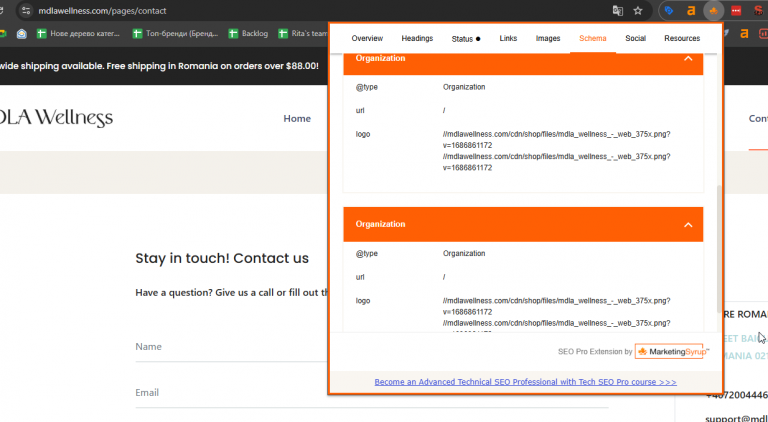Screen dimensions: 768x422
Task: Click the MDLA Wellness site logo
Action: (56, 118)
